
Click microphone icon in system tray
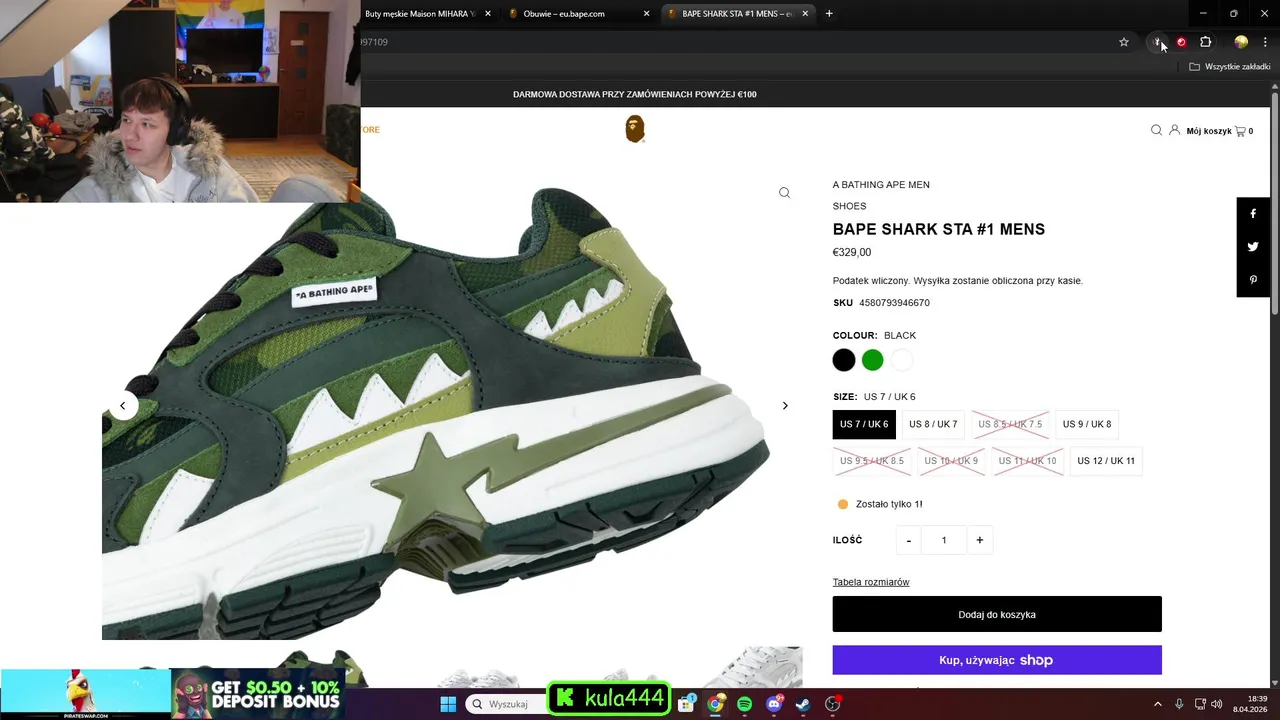click(1179, 704)
